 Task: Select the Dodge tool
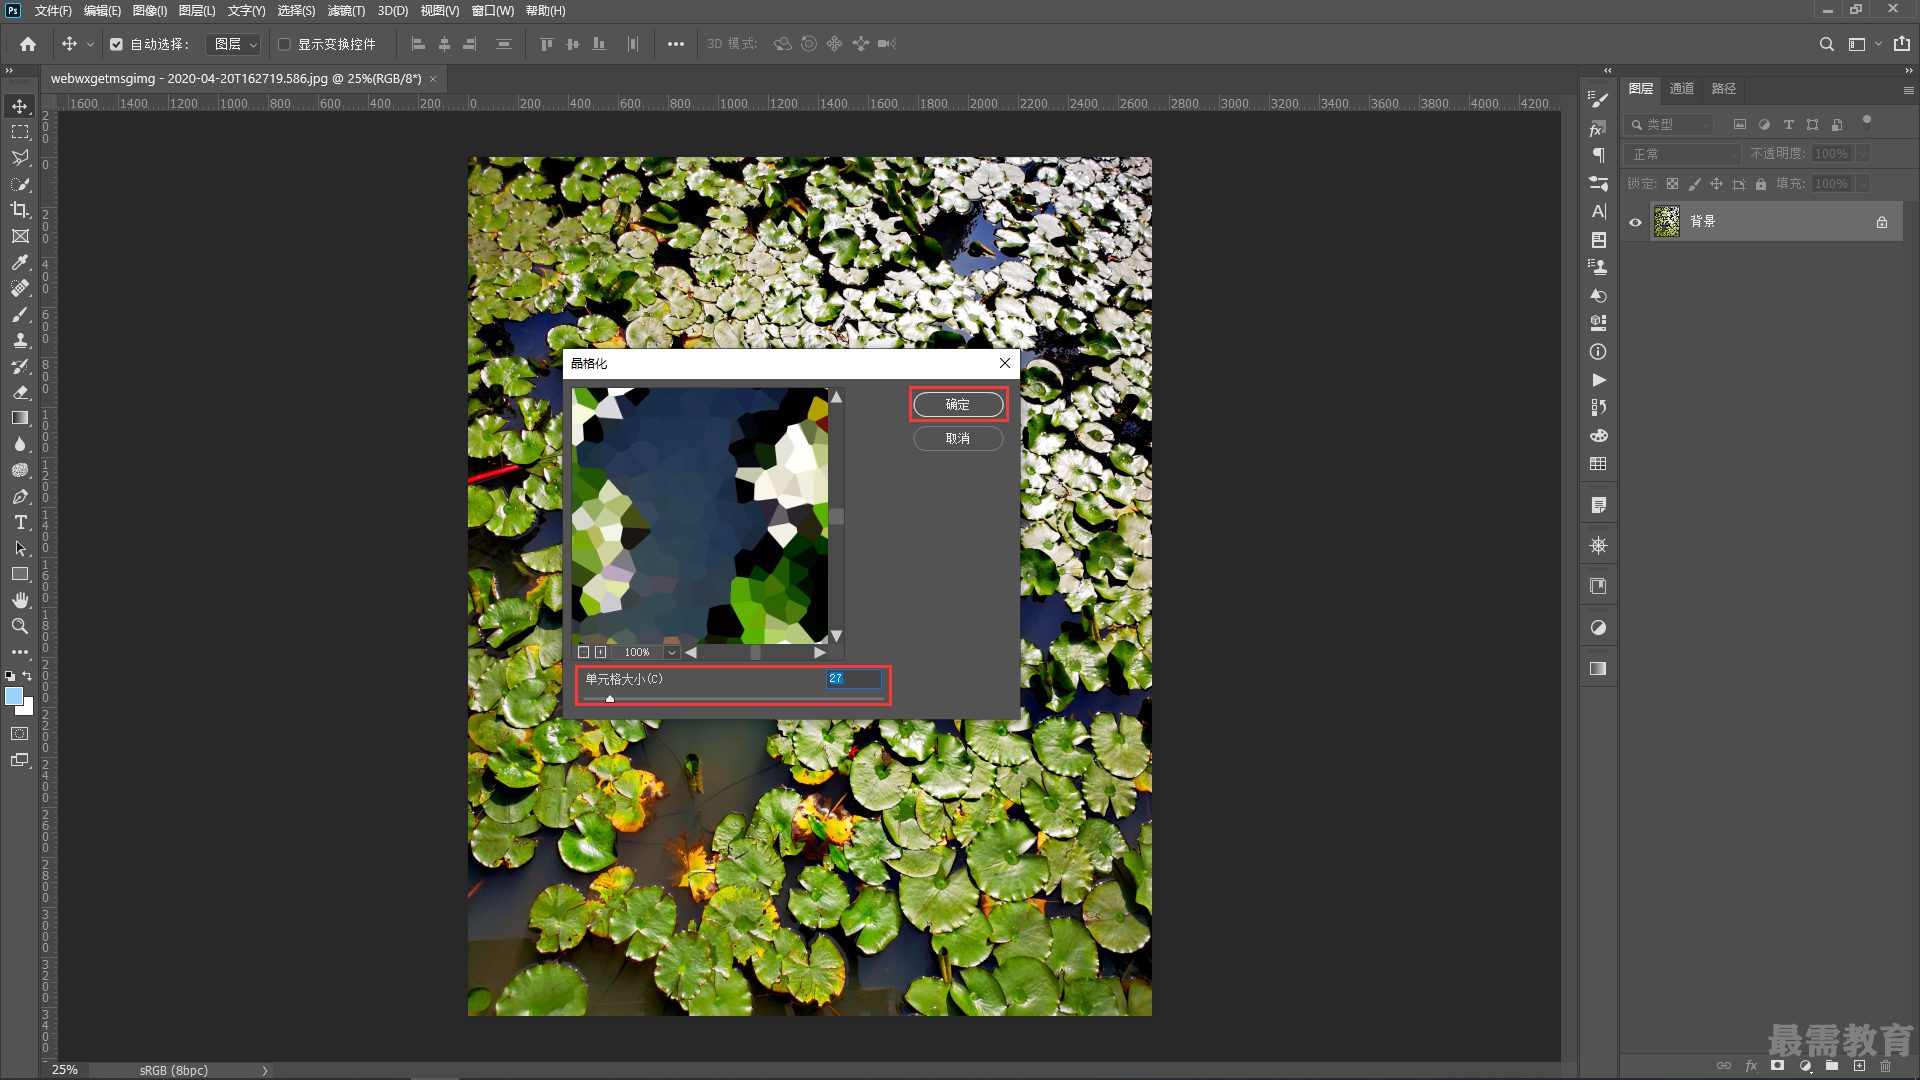tap(20, 470)
